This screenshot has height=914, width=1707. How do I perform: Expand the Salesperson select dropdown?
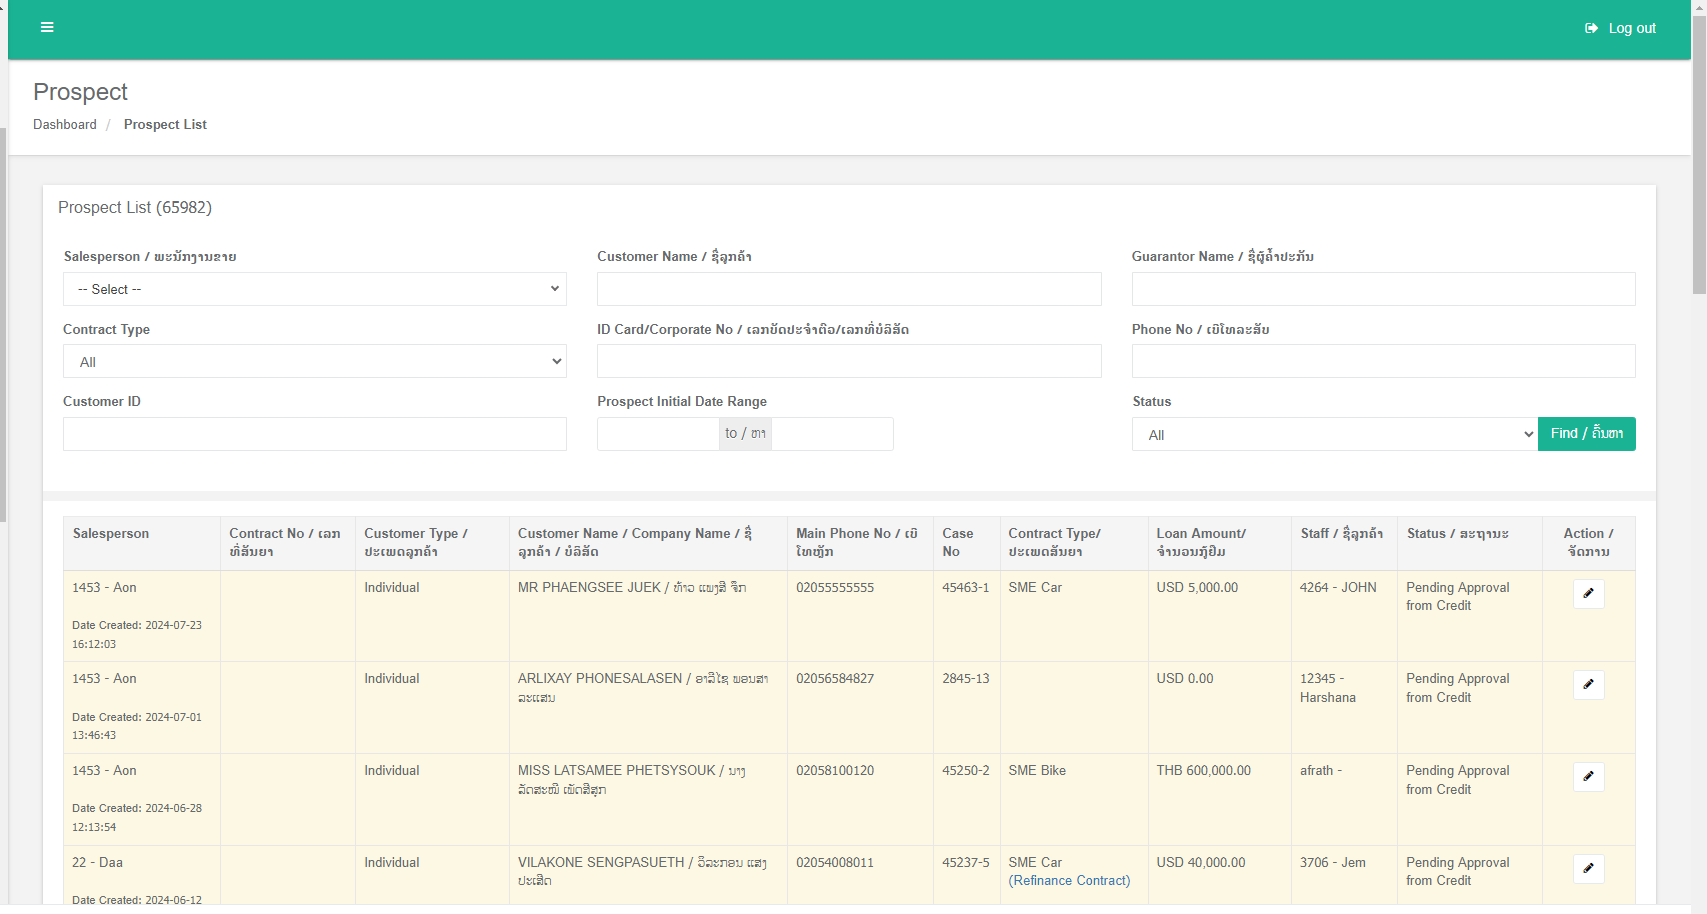315,289
